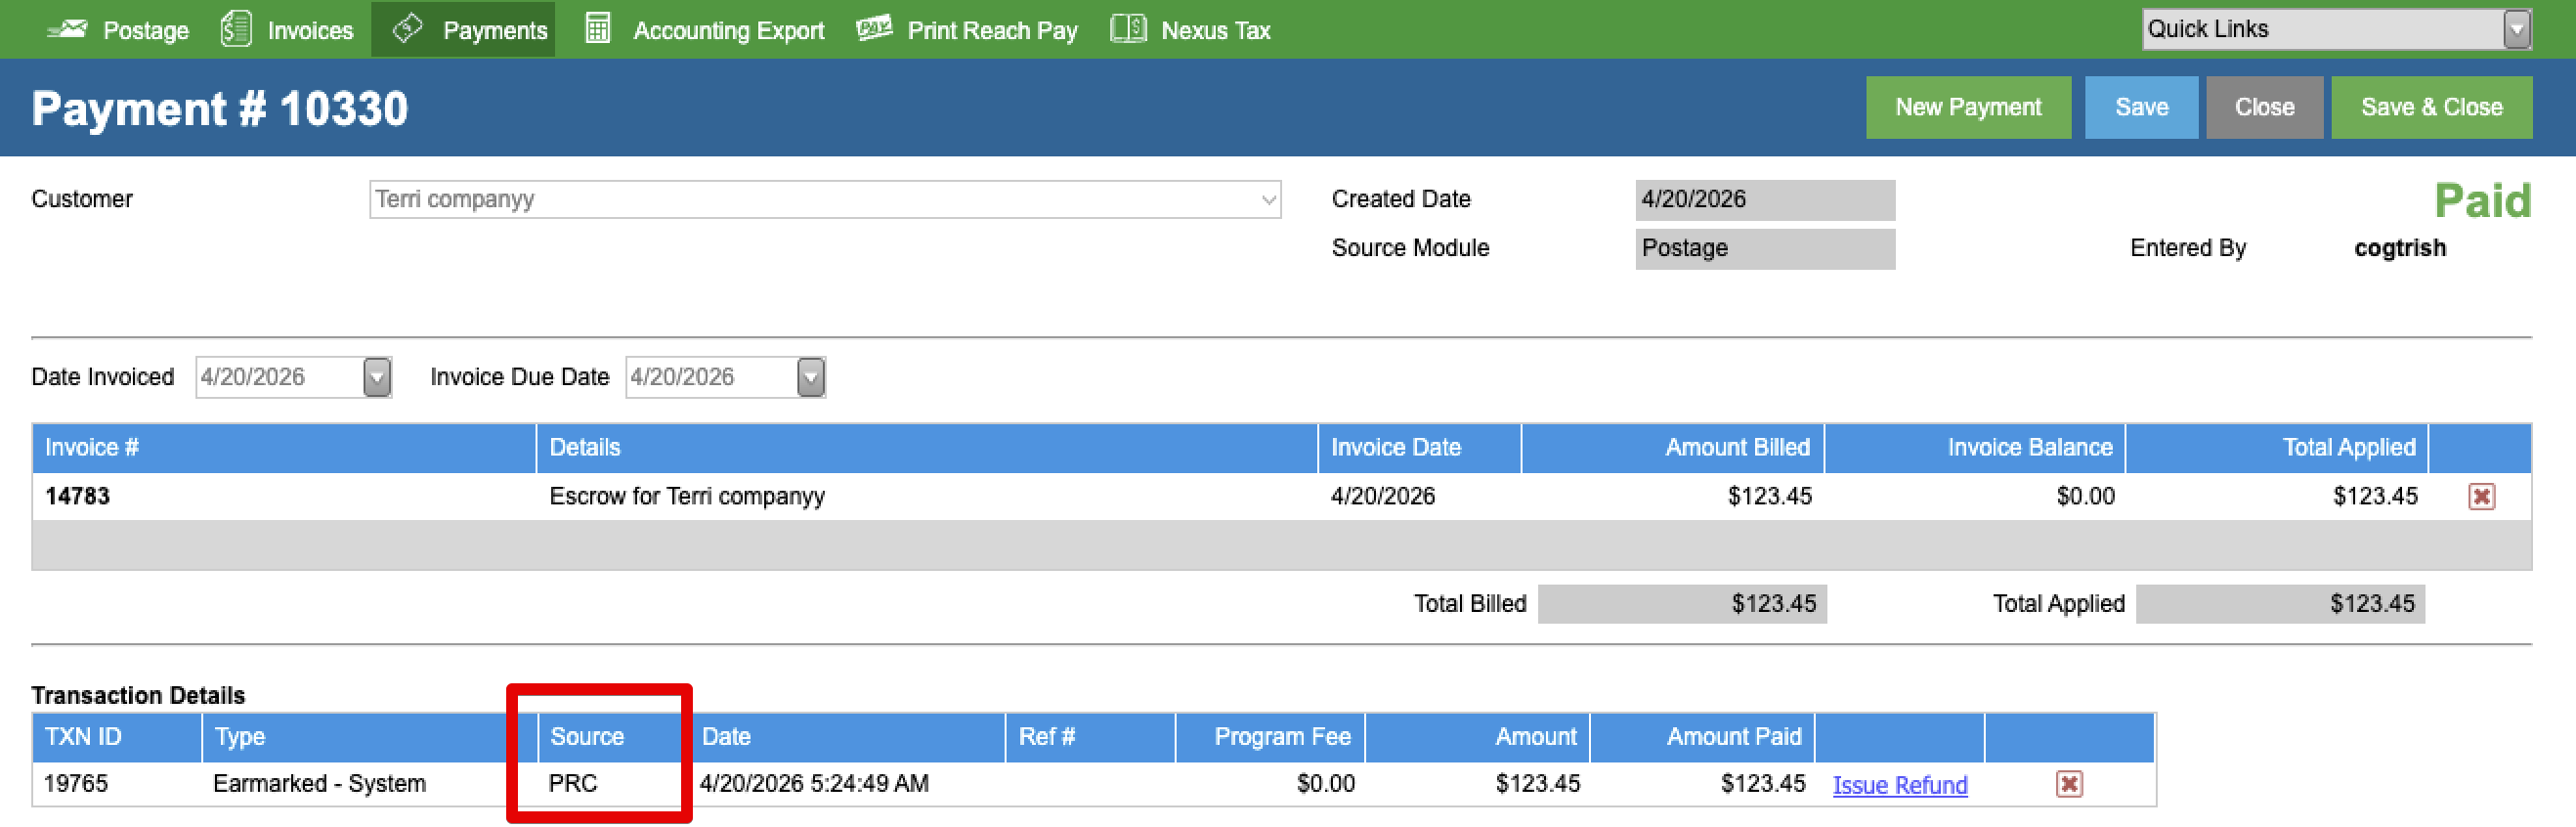Viewport: 2576px width, 827px height.
Task: Open the Invoice Due Date calendar dropdown
Action: (810, 377)
